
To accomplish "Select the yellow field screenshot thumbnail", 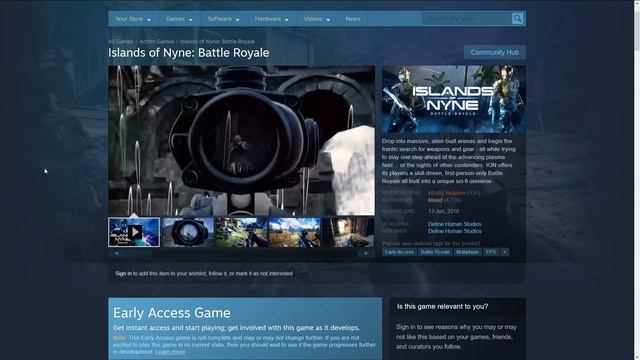I will [295, 232].
